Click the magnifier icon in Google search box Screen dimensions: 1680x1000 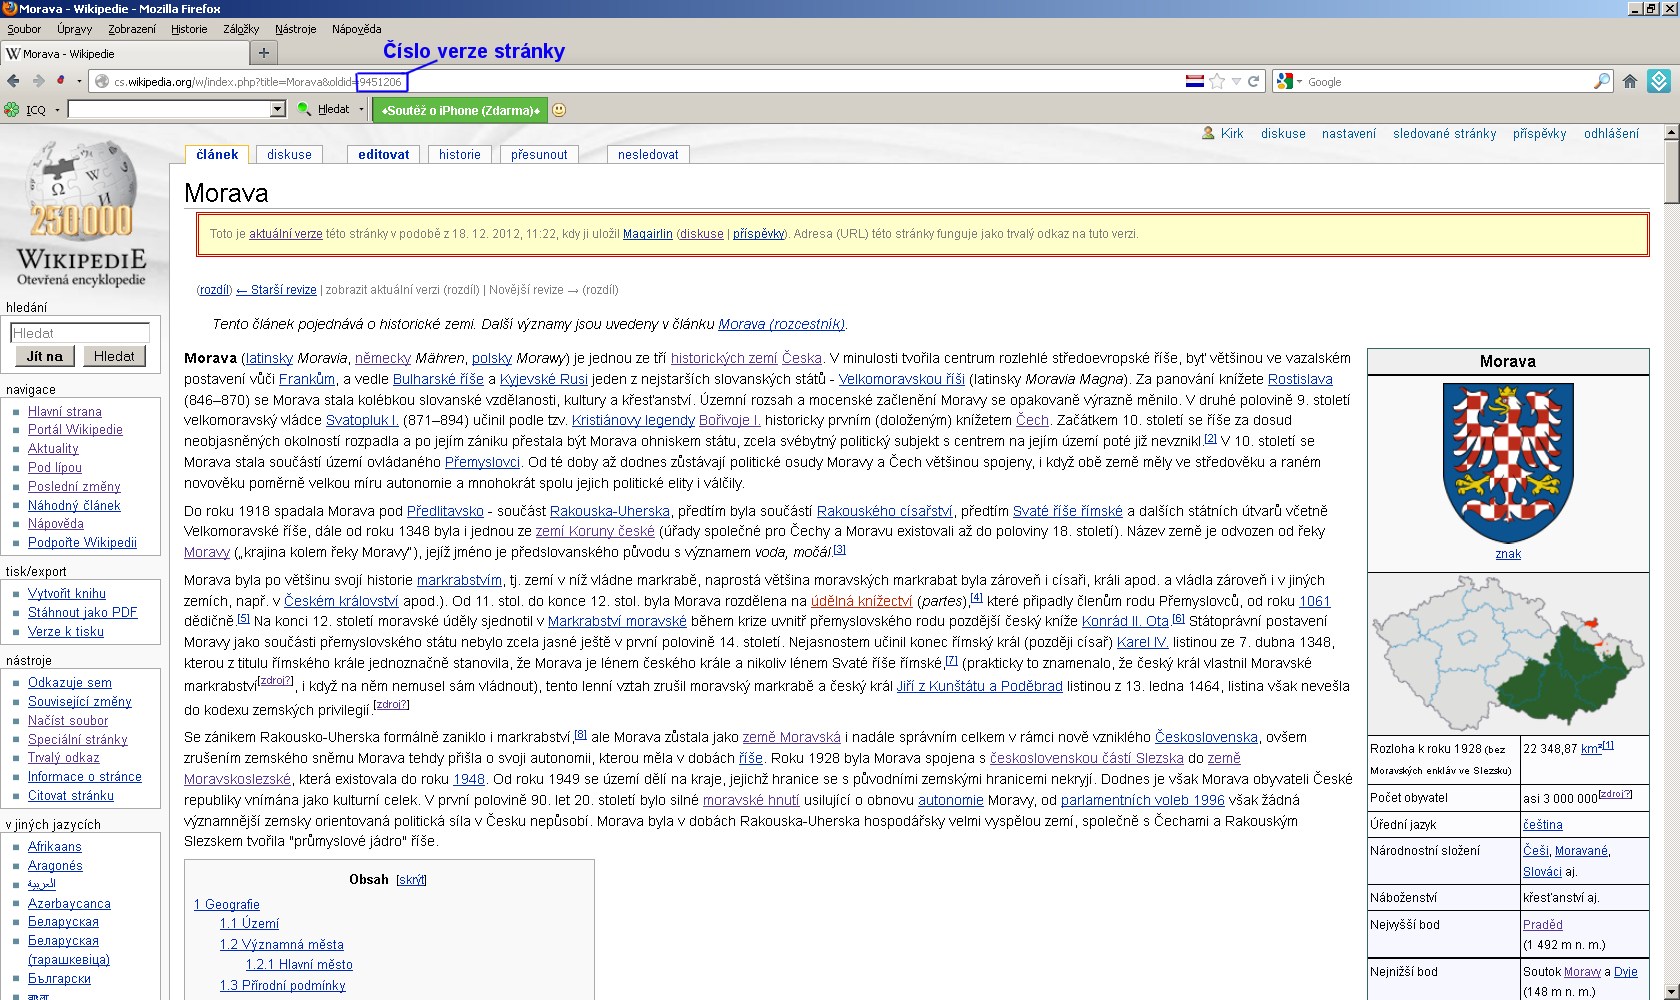click(x=1601, y=82)
